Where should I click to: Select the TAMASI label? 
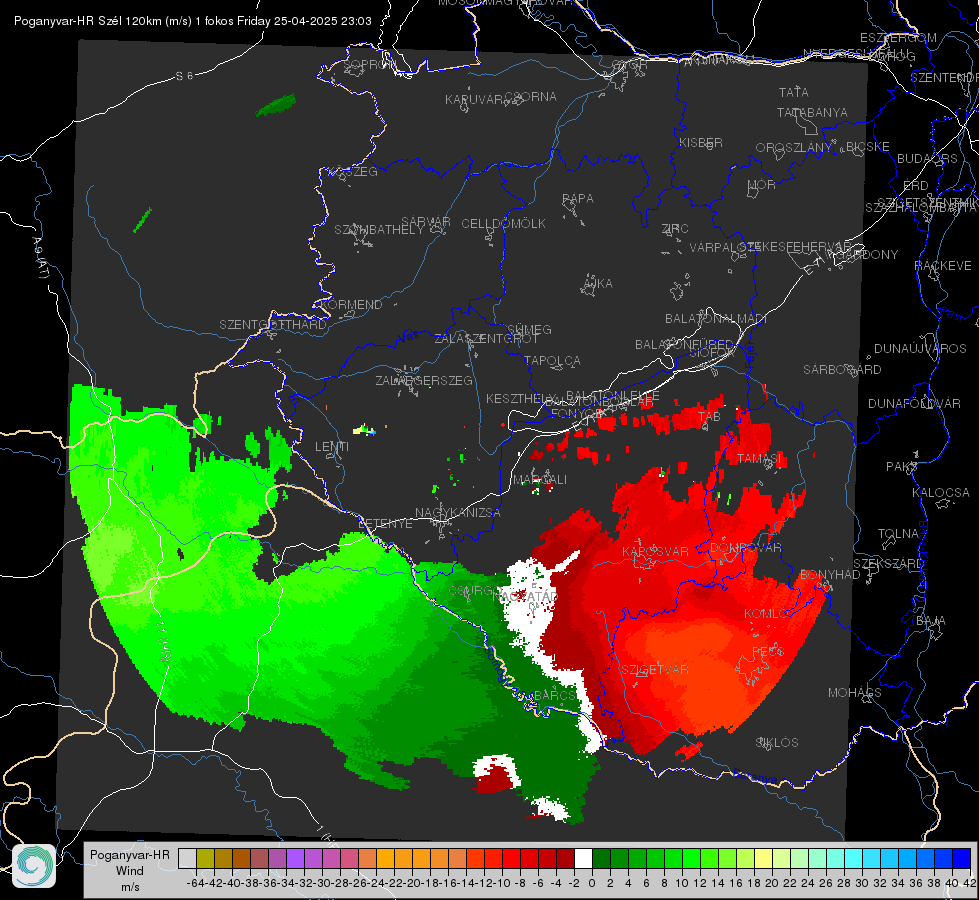[759, 458]
